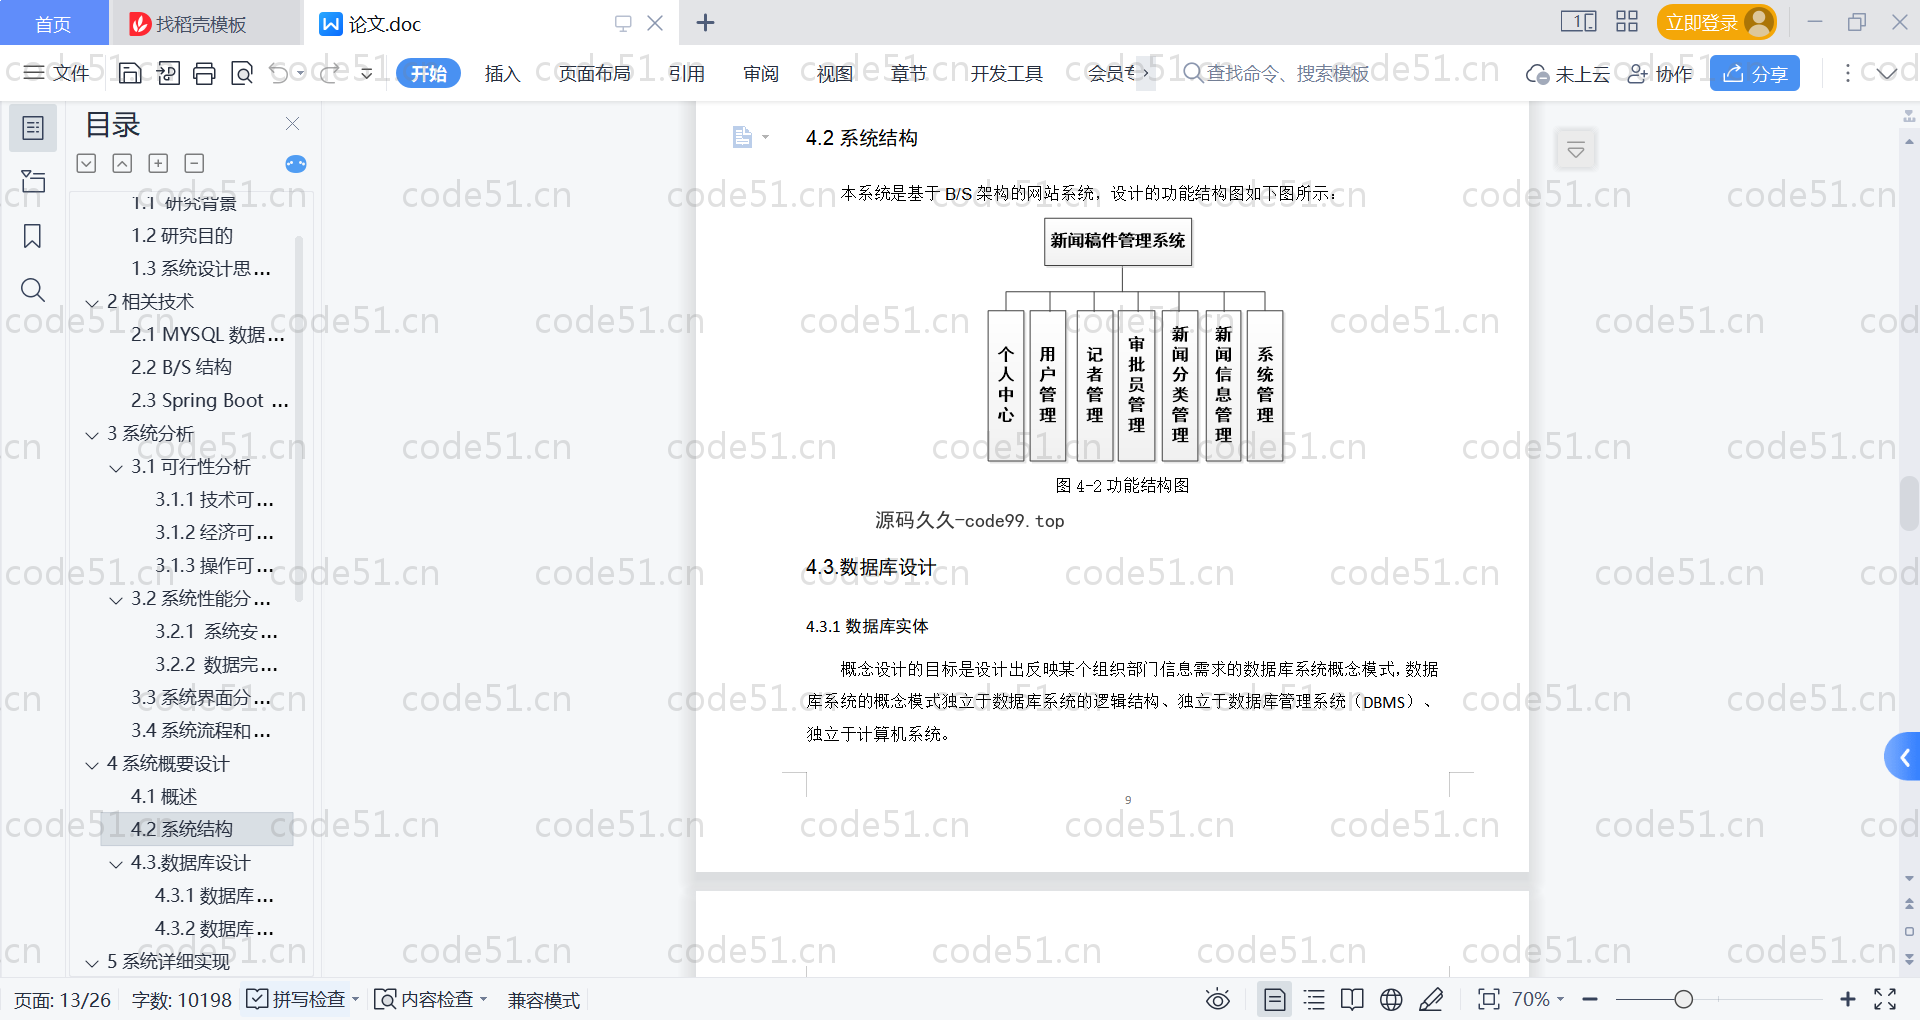Open Print Preview icon
The image size is (1920, 1020).
coord(242,73)
